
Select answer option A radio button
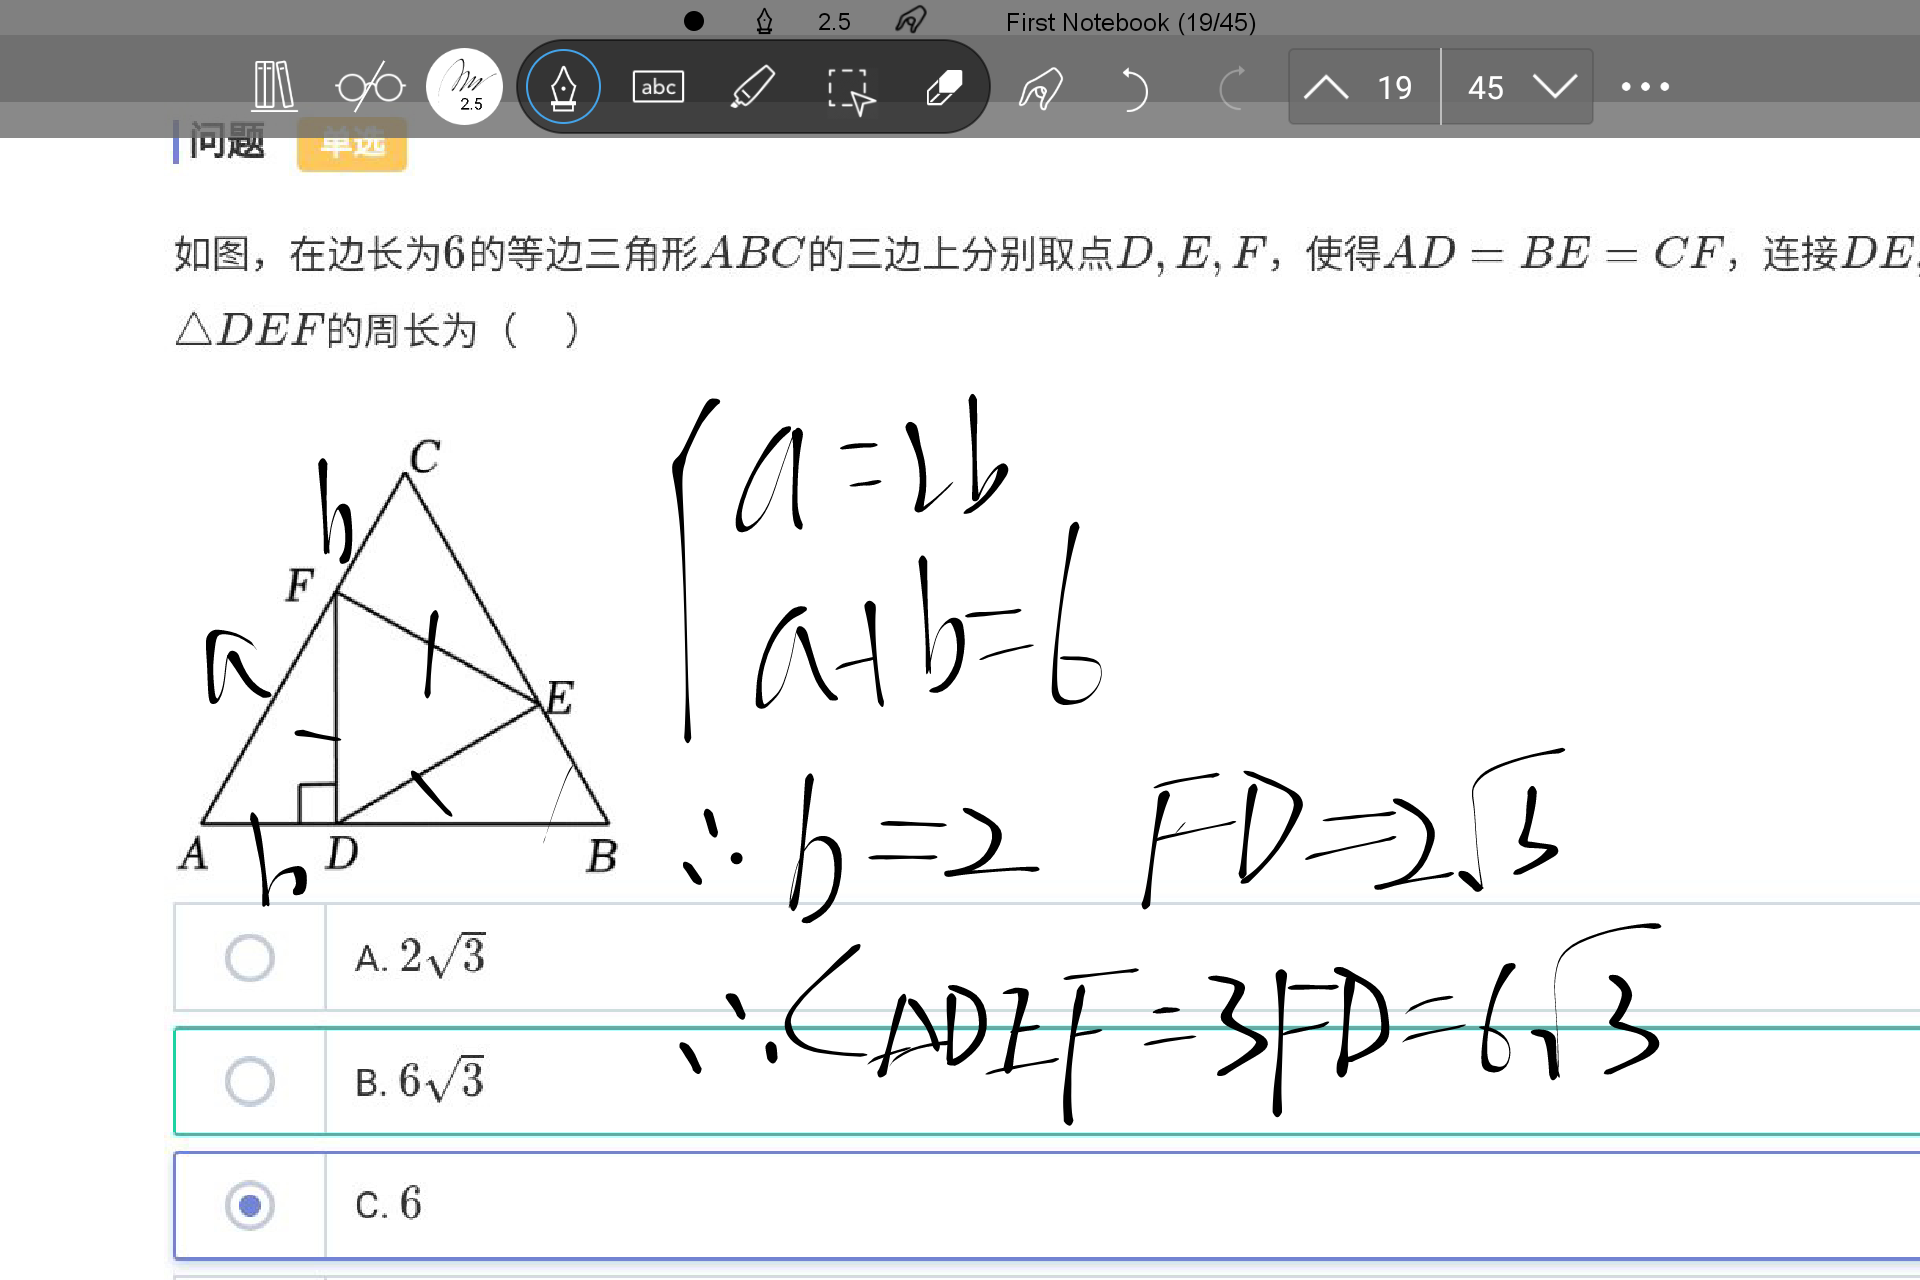point(250,957)
